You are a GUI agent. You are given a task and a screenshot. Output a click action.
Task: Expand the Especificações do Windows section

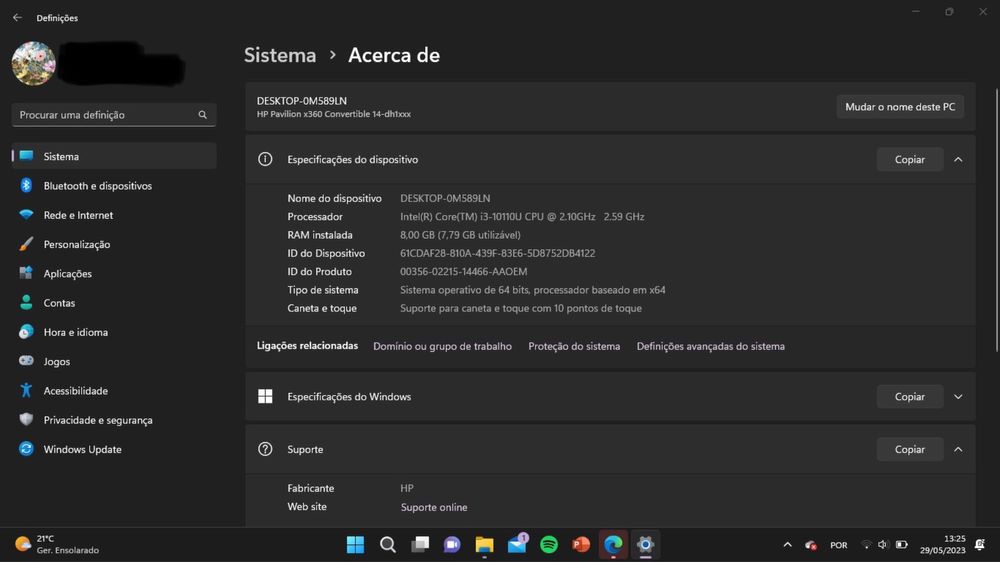[x=958, y=397]
